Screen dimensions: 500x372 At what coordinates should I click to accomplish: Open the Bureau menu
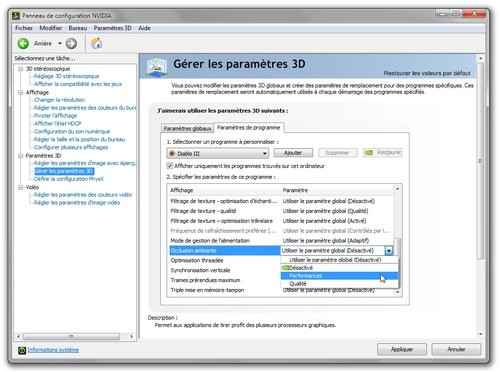point(78,28)
